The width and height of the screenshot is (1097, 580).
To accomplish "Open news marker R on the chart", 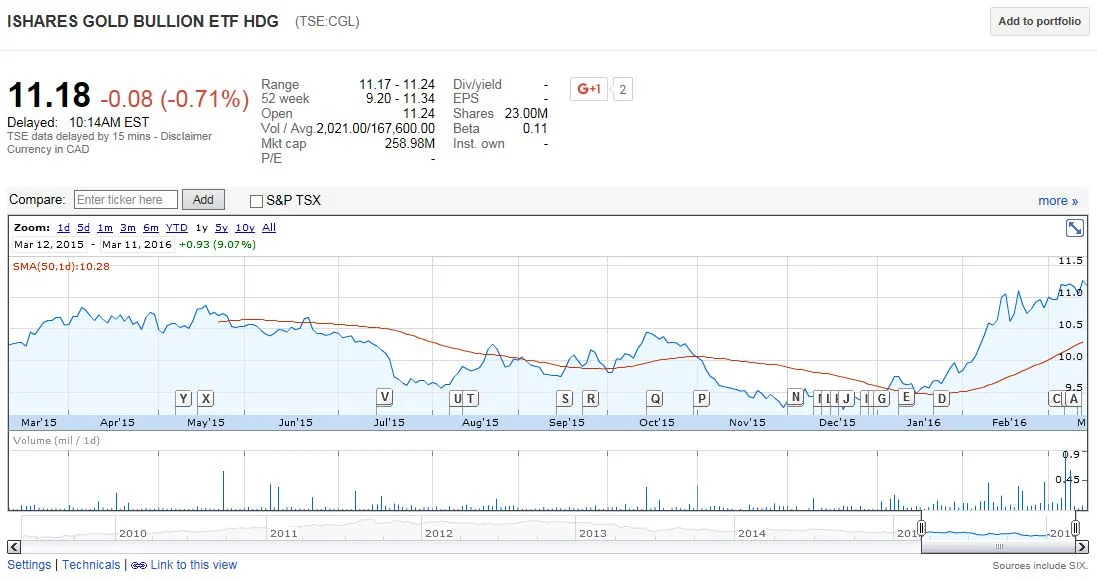I will pyautogui.click(x=590, y=399).
